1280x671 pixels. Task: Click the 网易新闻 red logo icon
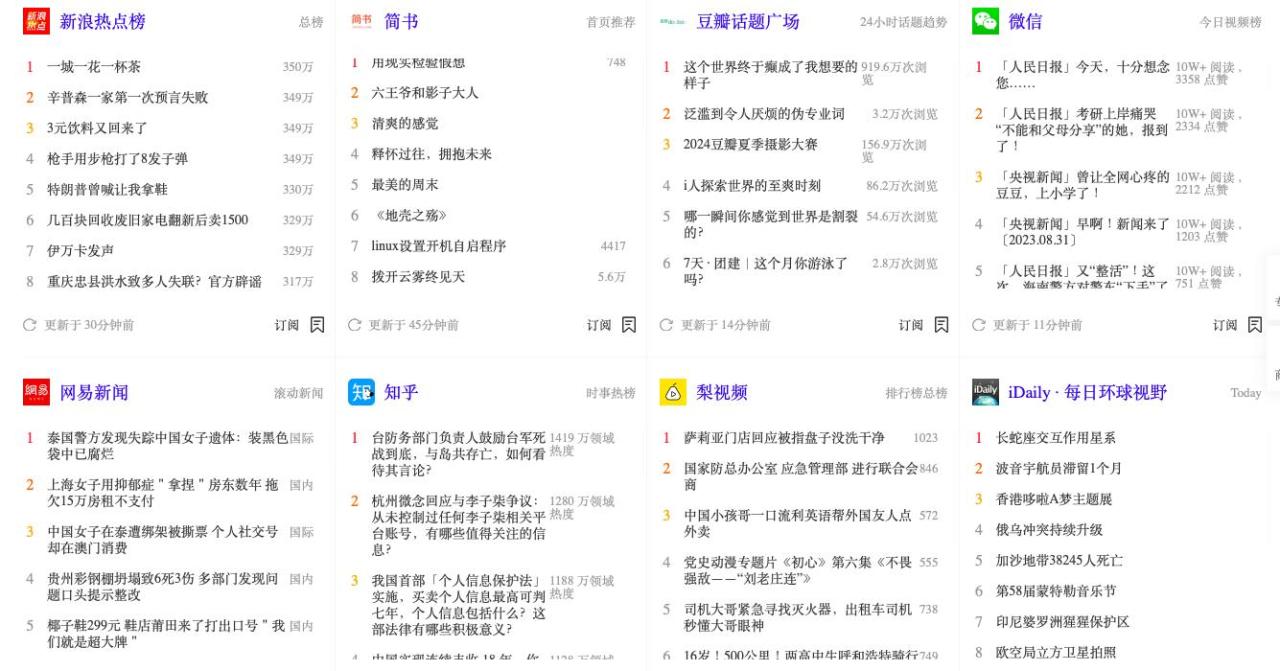(x=35, y=392)
